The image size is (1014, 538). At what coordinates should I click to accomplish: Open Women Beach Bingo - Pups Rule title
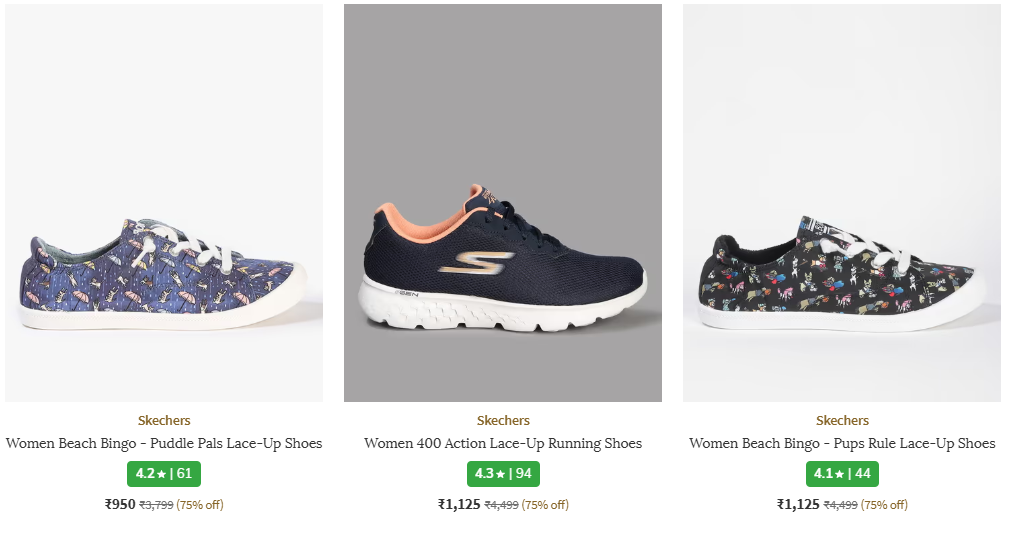[x=842, y=443]
